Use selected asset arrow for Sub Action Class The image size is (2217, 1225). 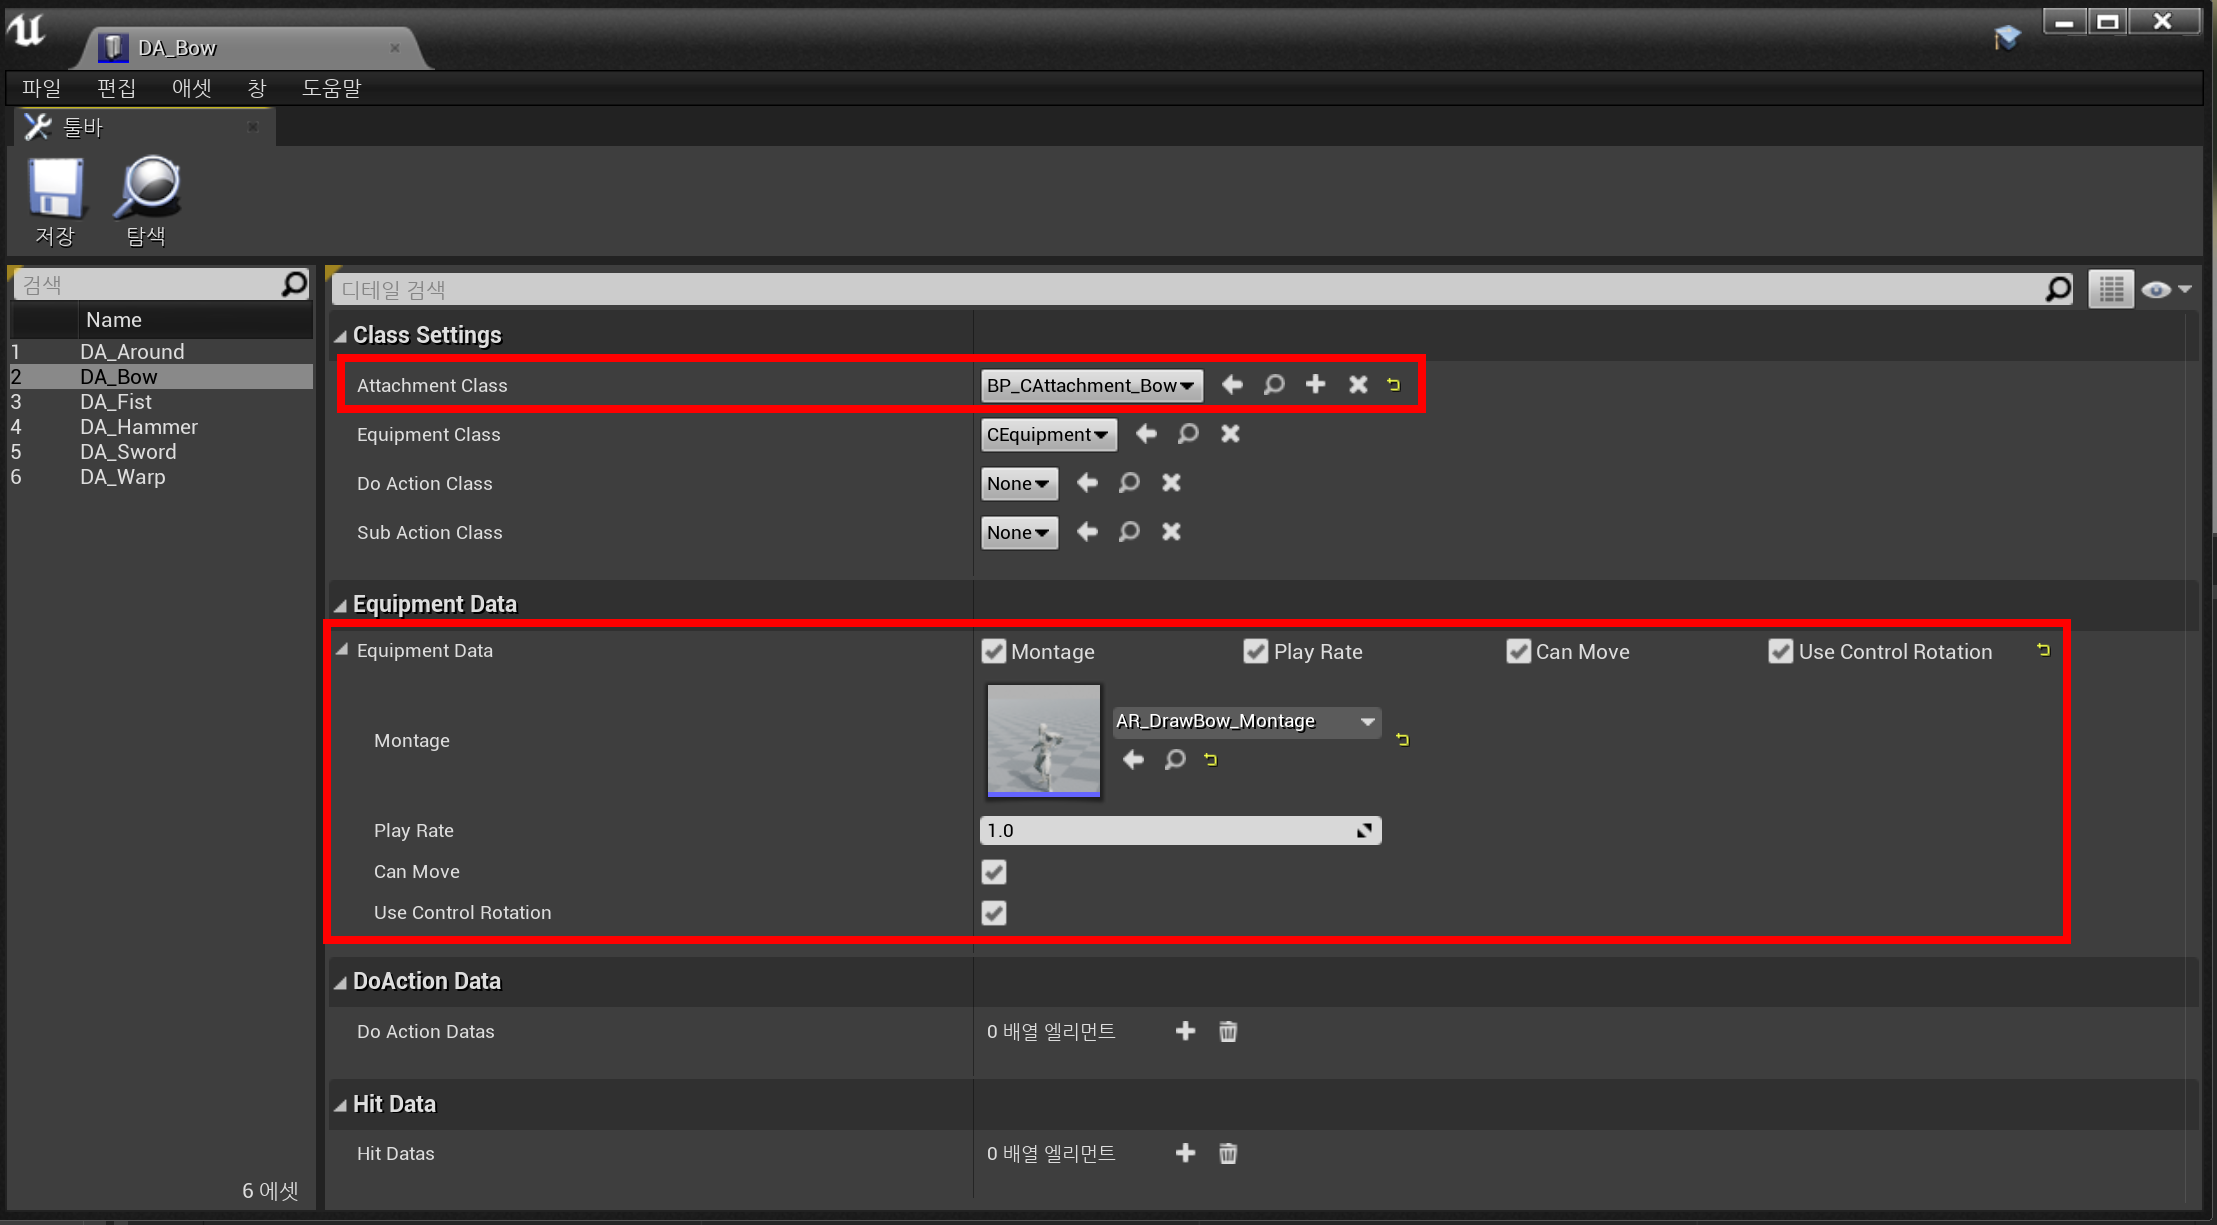[1087, 532]
